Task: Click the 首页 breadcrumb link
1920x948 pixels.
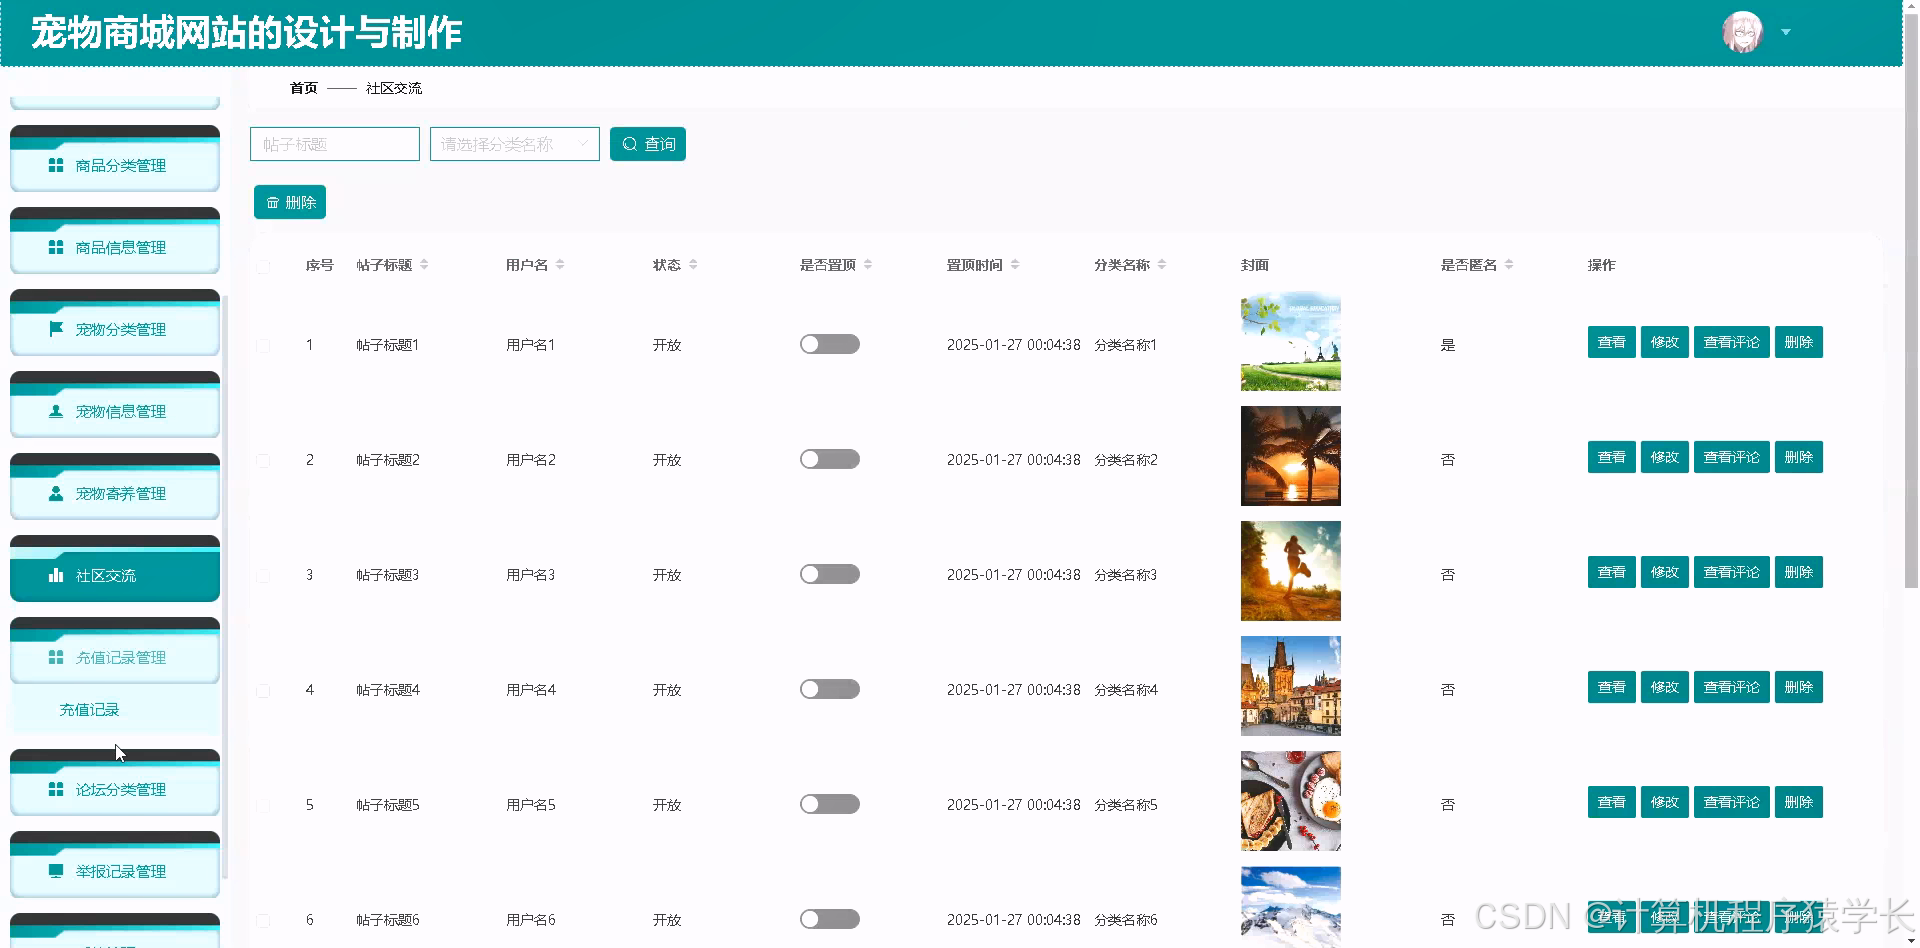Action: [304, 88]
